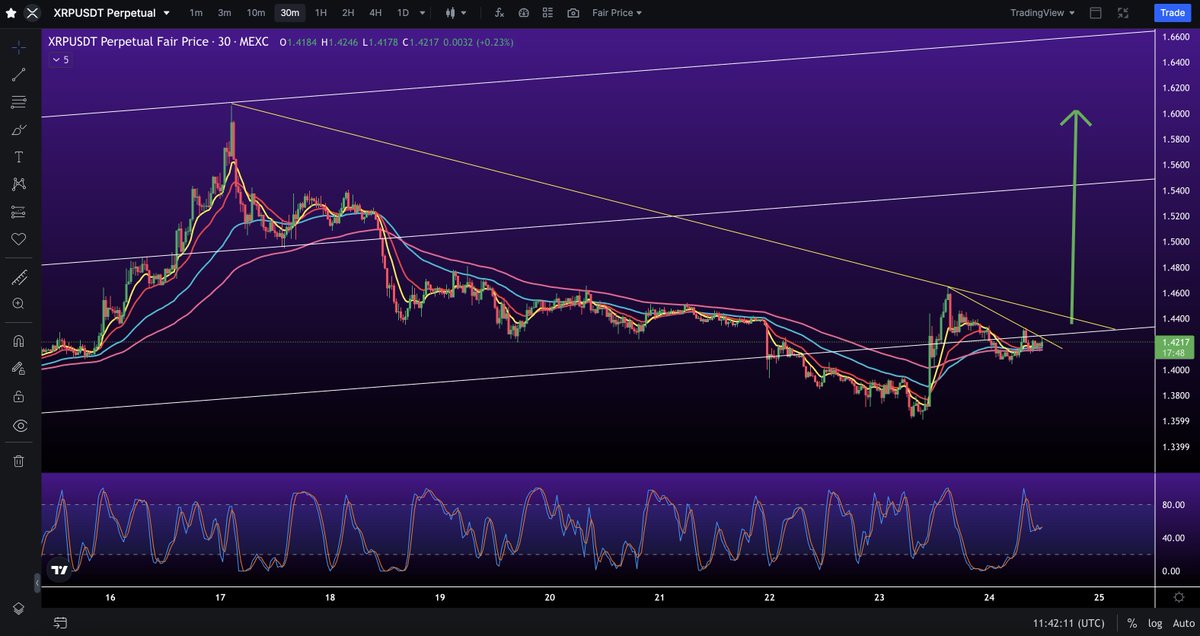Expand the chart type dropdown arrow
The width and height of the screenshot is (1200, 636).
[463, 13]
